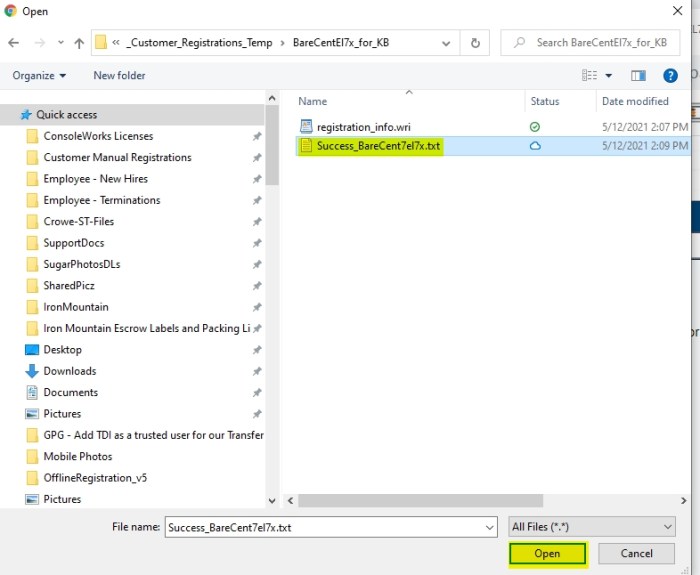Viewport: 700px width, 575px height.
Task: Open the Help question mark icon
Action: (671, 75)
